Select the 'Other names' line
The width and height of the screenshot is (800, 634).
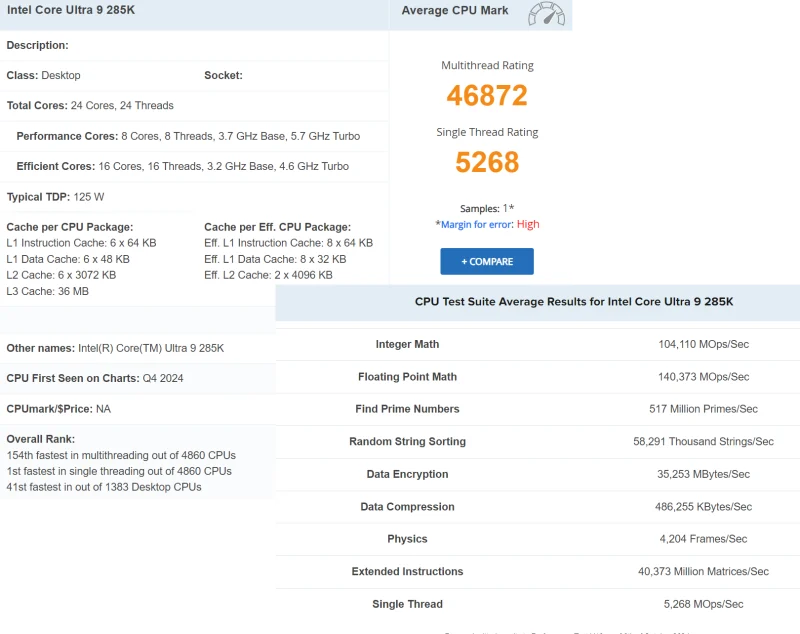pos(115,348)
